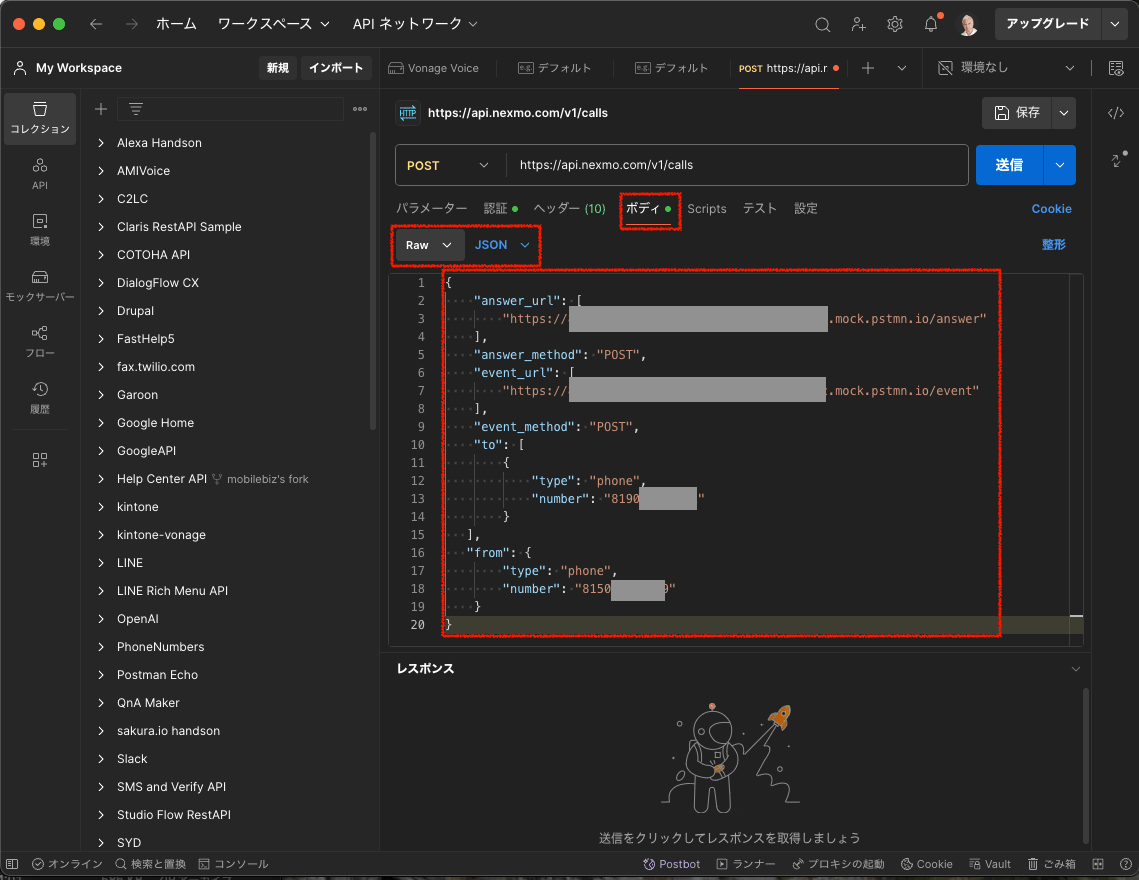The width and height of the screenshot is (1139, 880).
Task: Click the Import (インポート) button
Action: pyautogui.click(x=336, y=68)
